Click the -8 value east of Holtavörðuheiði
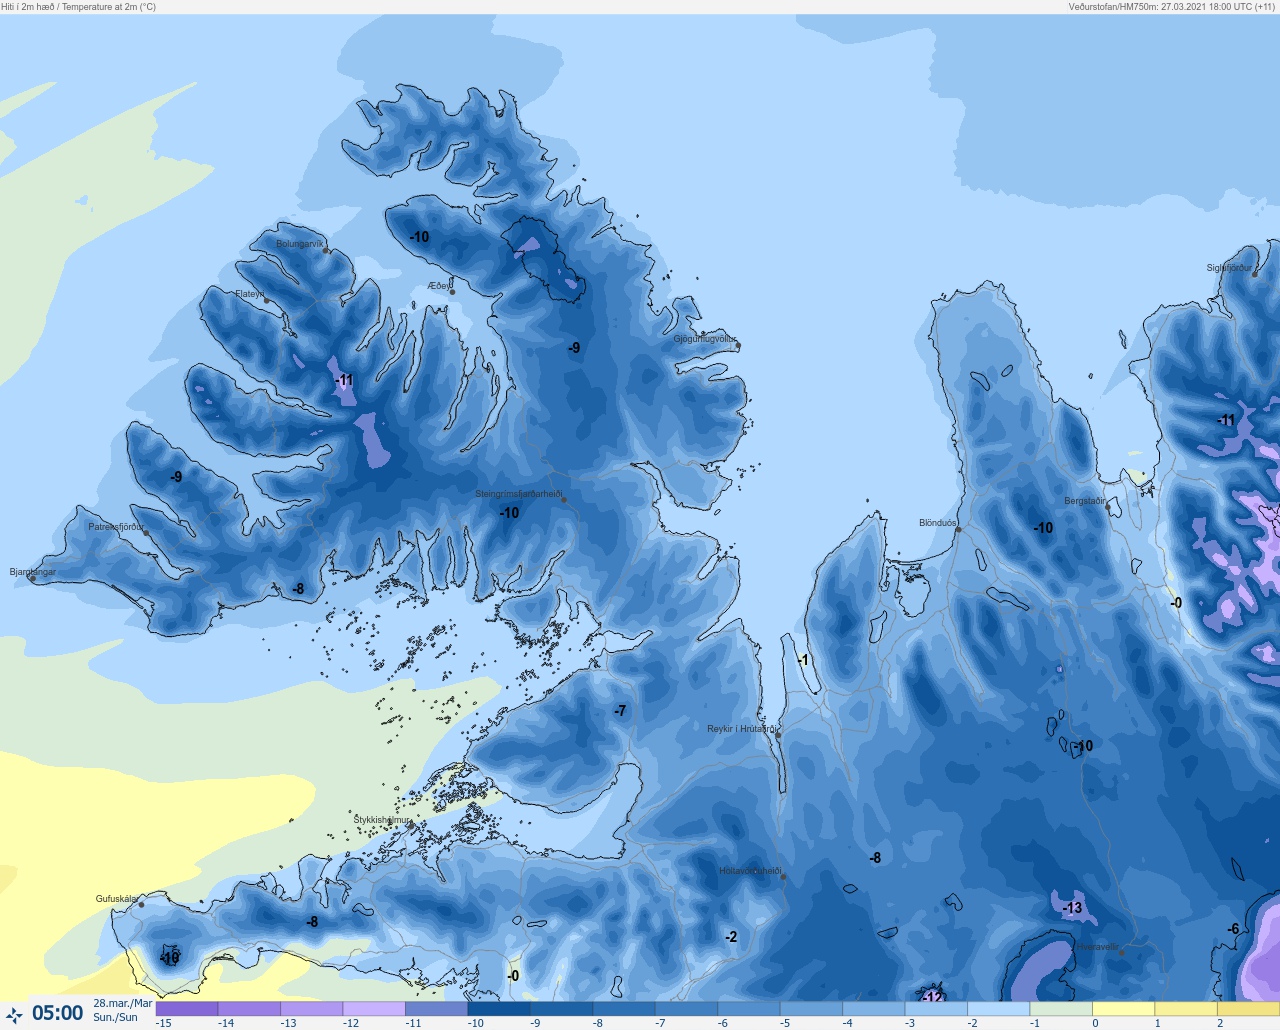Viewport: 1280px width, 1030px height. [875, 858]
